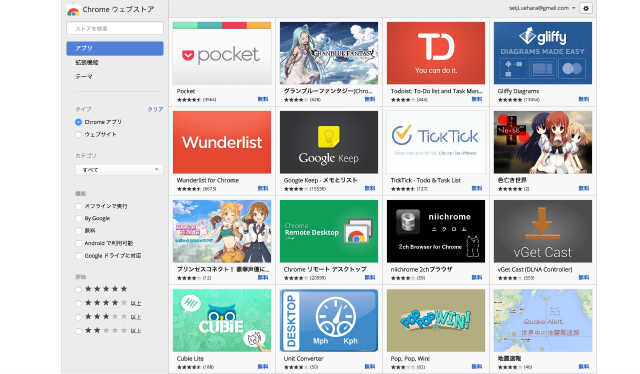Image resolution: width=640 pixels, height=374 pixels.
Task: Click 'Google Keep - メモとリスト' title text
Action: click(x=320, y=180)
